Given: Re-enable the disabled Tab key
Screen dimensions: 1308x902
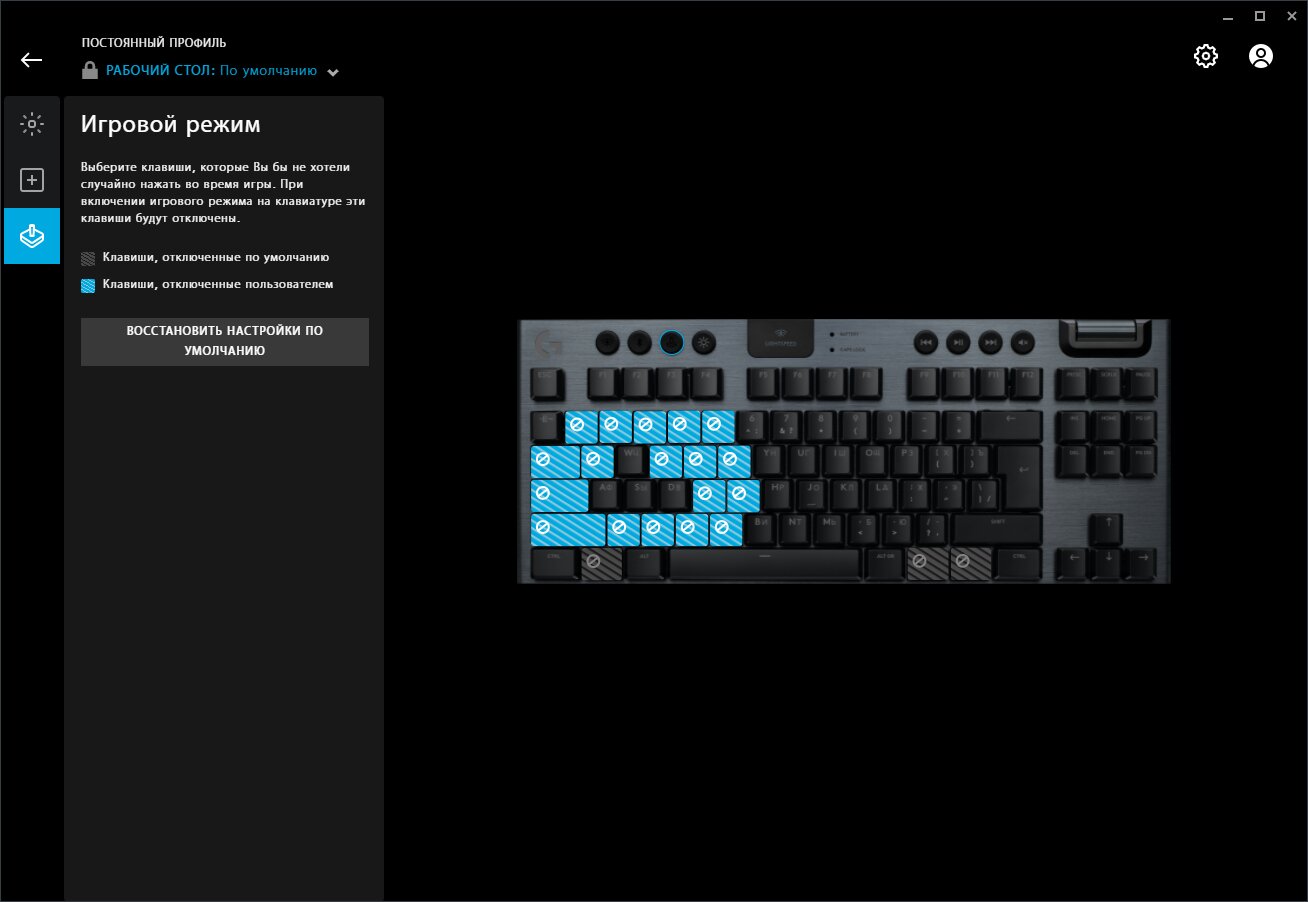Looking at the screenshot, I should pyautogui.click(x=555, y=461).
